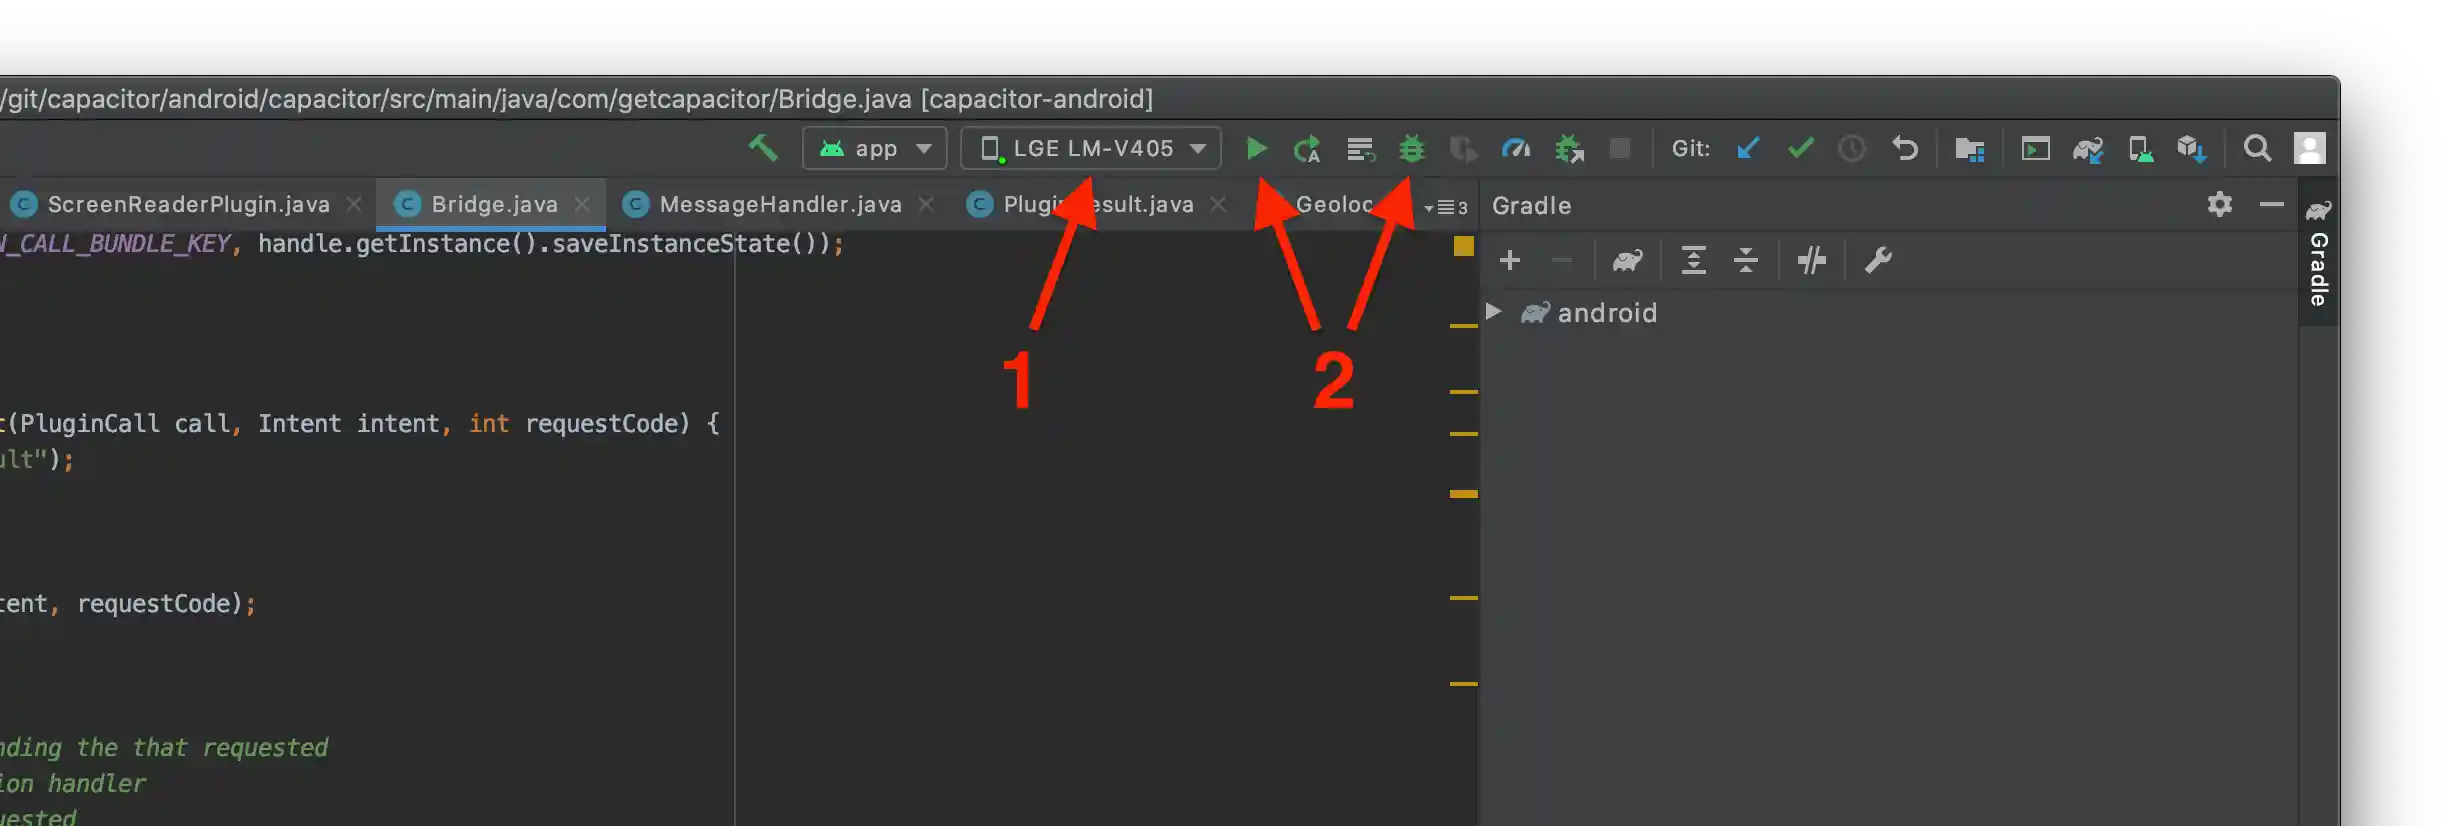
Task: Run the app with the green play button
Action: tap(1257, 149)
